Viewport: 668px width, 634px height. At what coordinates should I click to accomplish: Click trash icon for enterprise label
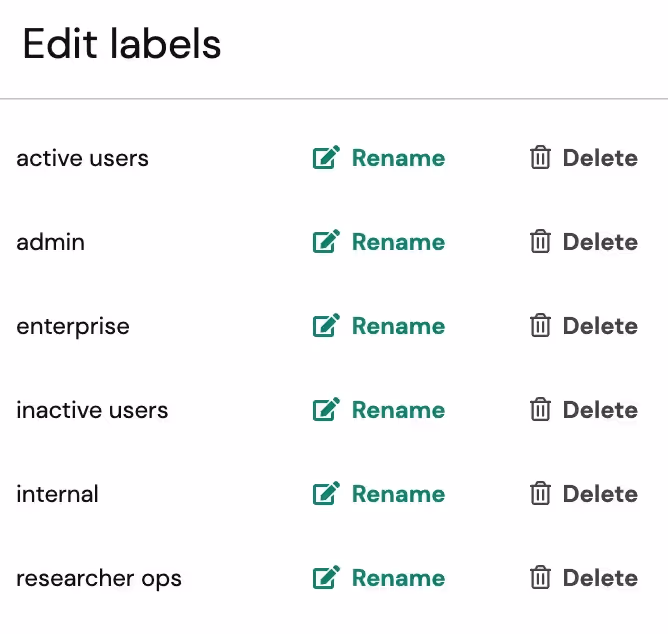pyautogui.click(x=540, y=325)
